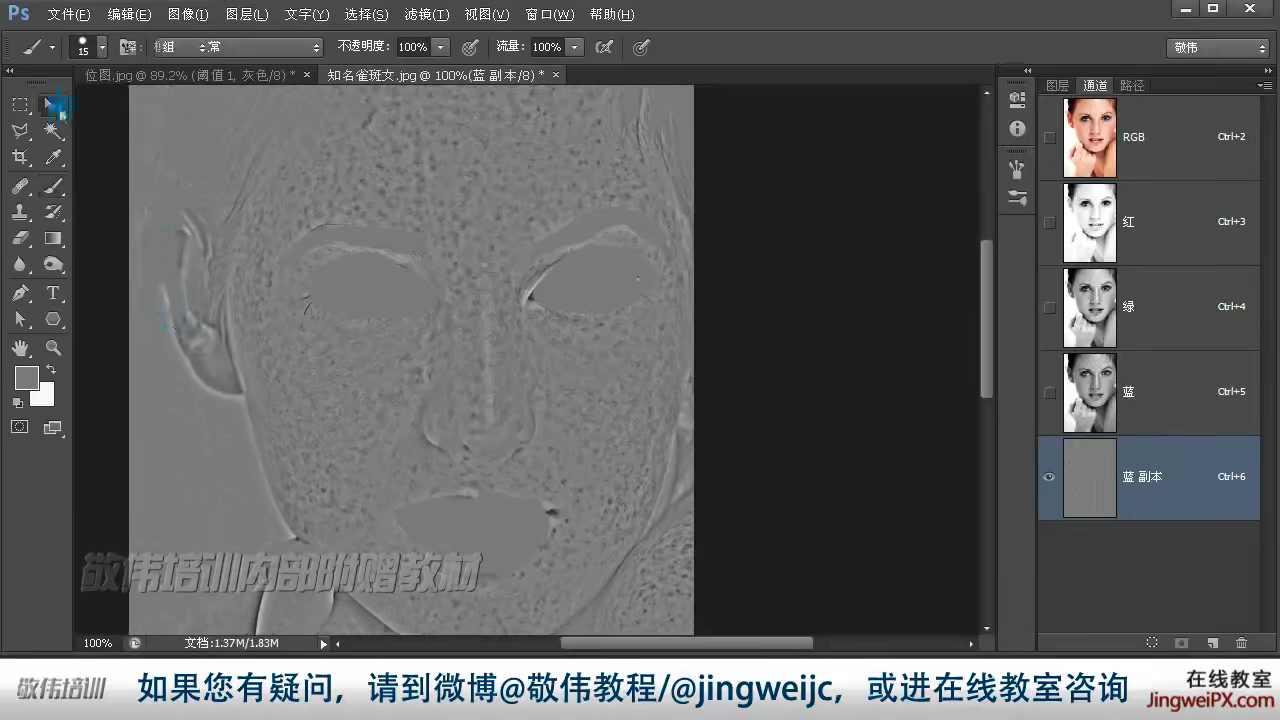Select the Gradient tool
The width and height of the screenshot is (1280, 720).
click(53, 238)
